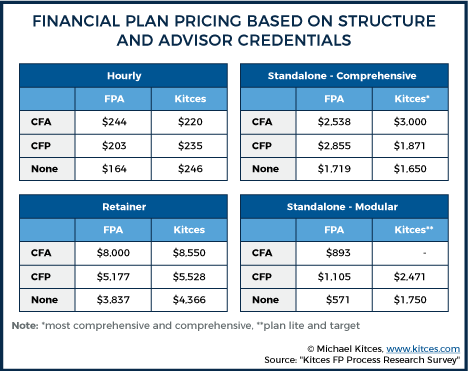Click the Modular Kitces CFP value $2,471

pyautogui.click(x=409, y=277)
